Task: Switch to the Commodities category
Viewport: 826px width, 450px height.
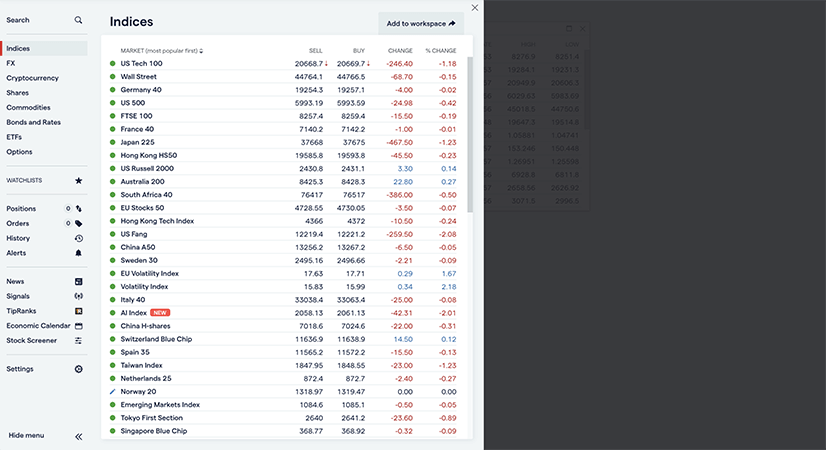Action: click(x=28, y=107)
